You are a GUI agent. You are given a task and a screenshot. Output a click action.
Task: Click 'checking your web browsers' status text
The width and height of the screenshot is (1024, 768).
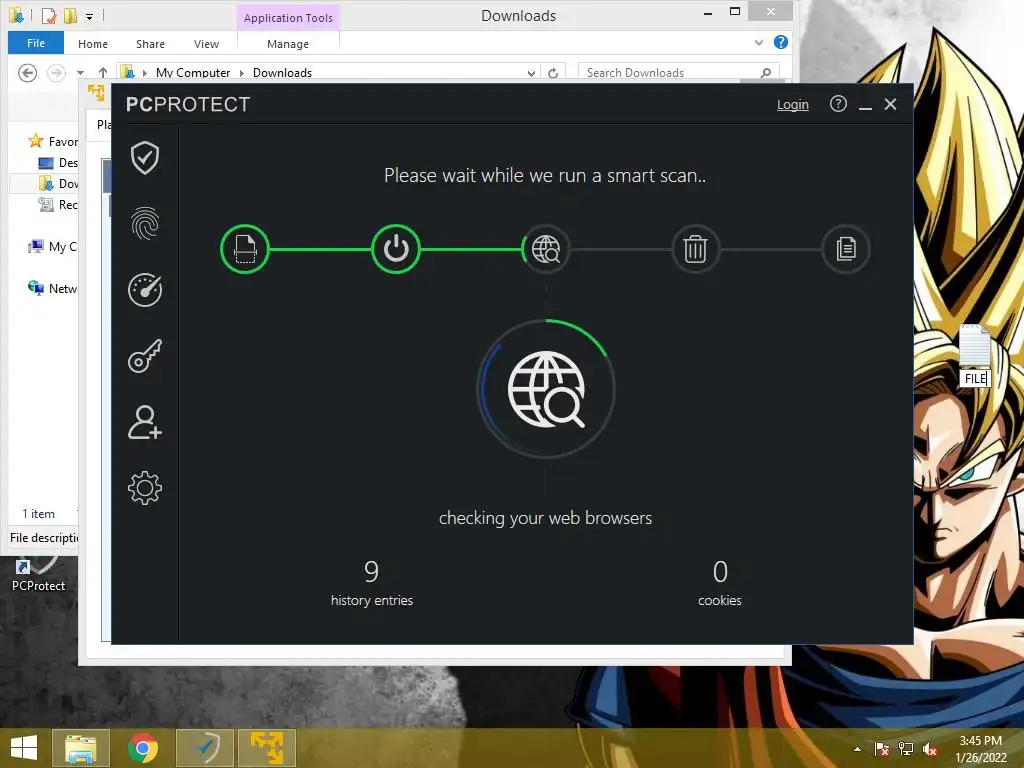point(545,518)
